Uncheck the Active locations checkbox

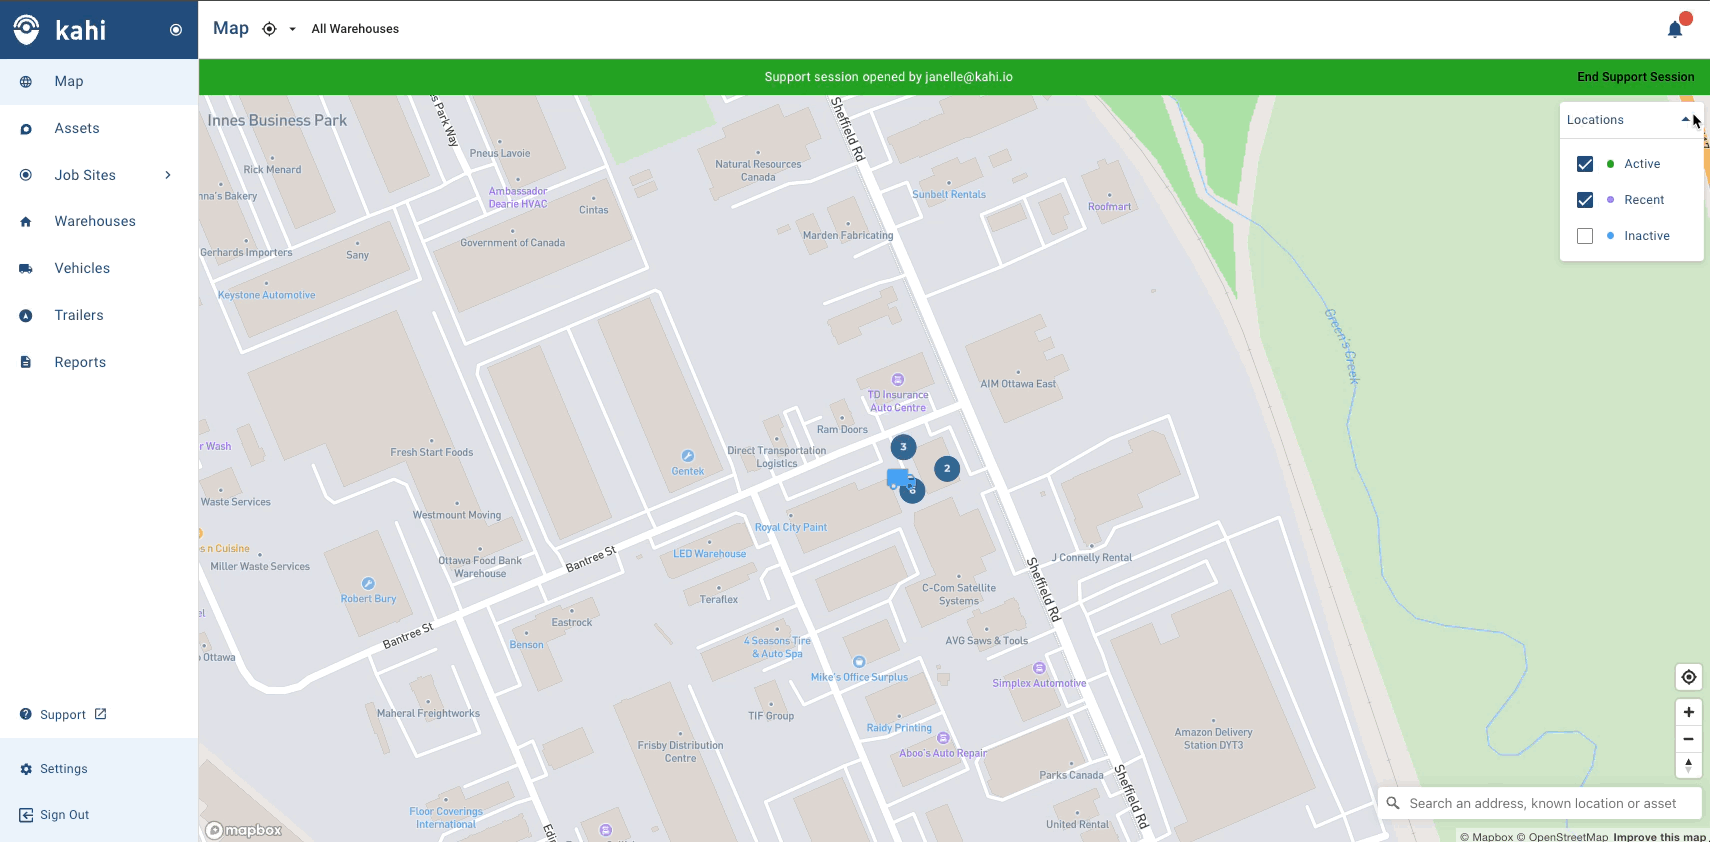[x=1585, y=164]
